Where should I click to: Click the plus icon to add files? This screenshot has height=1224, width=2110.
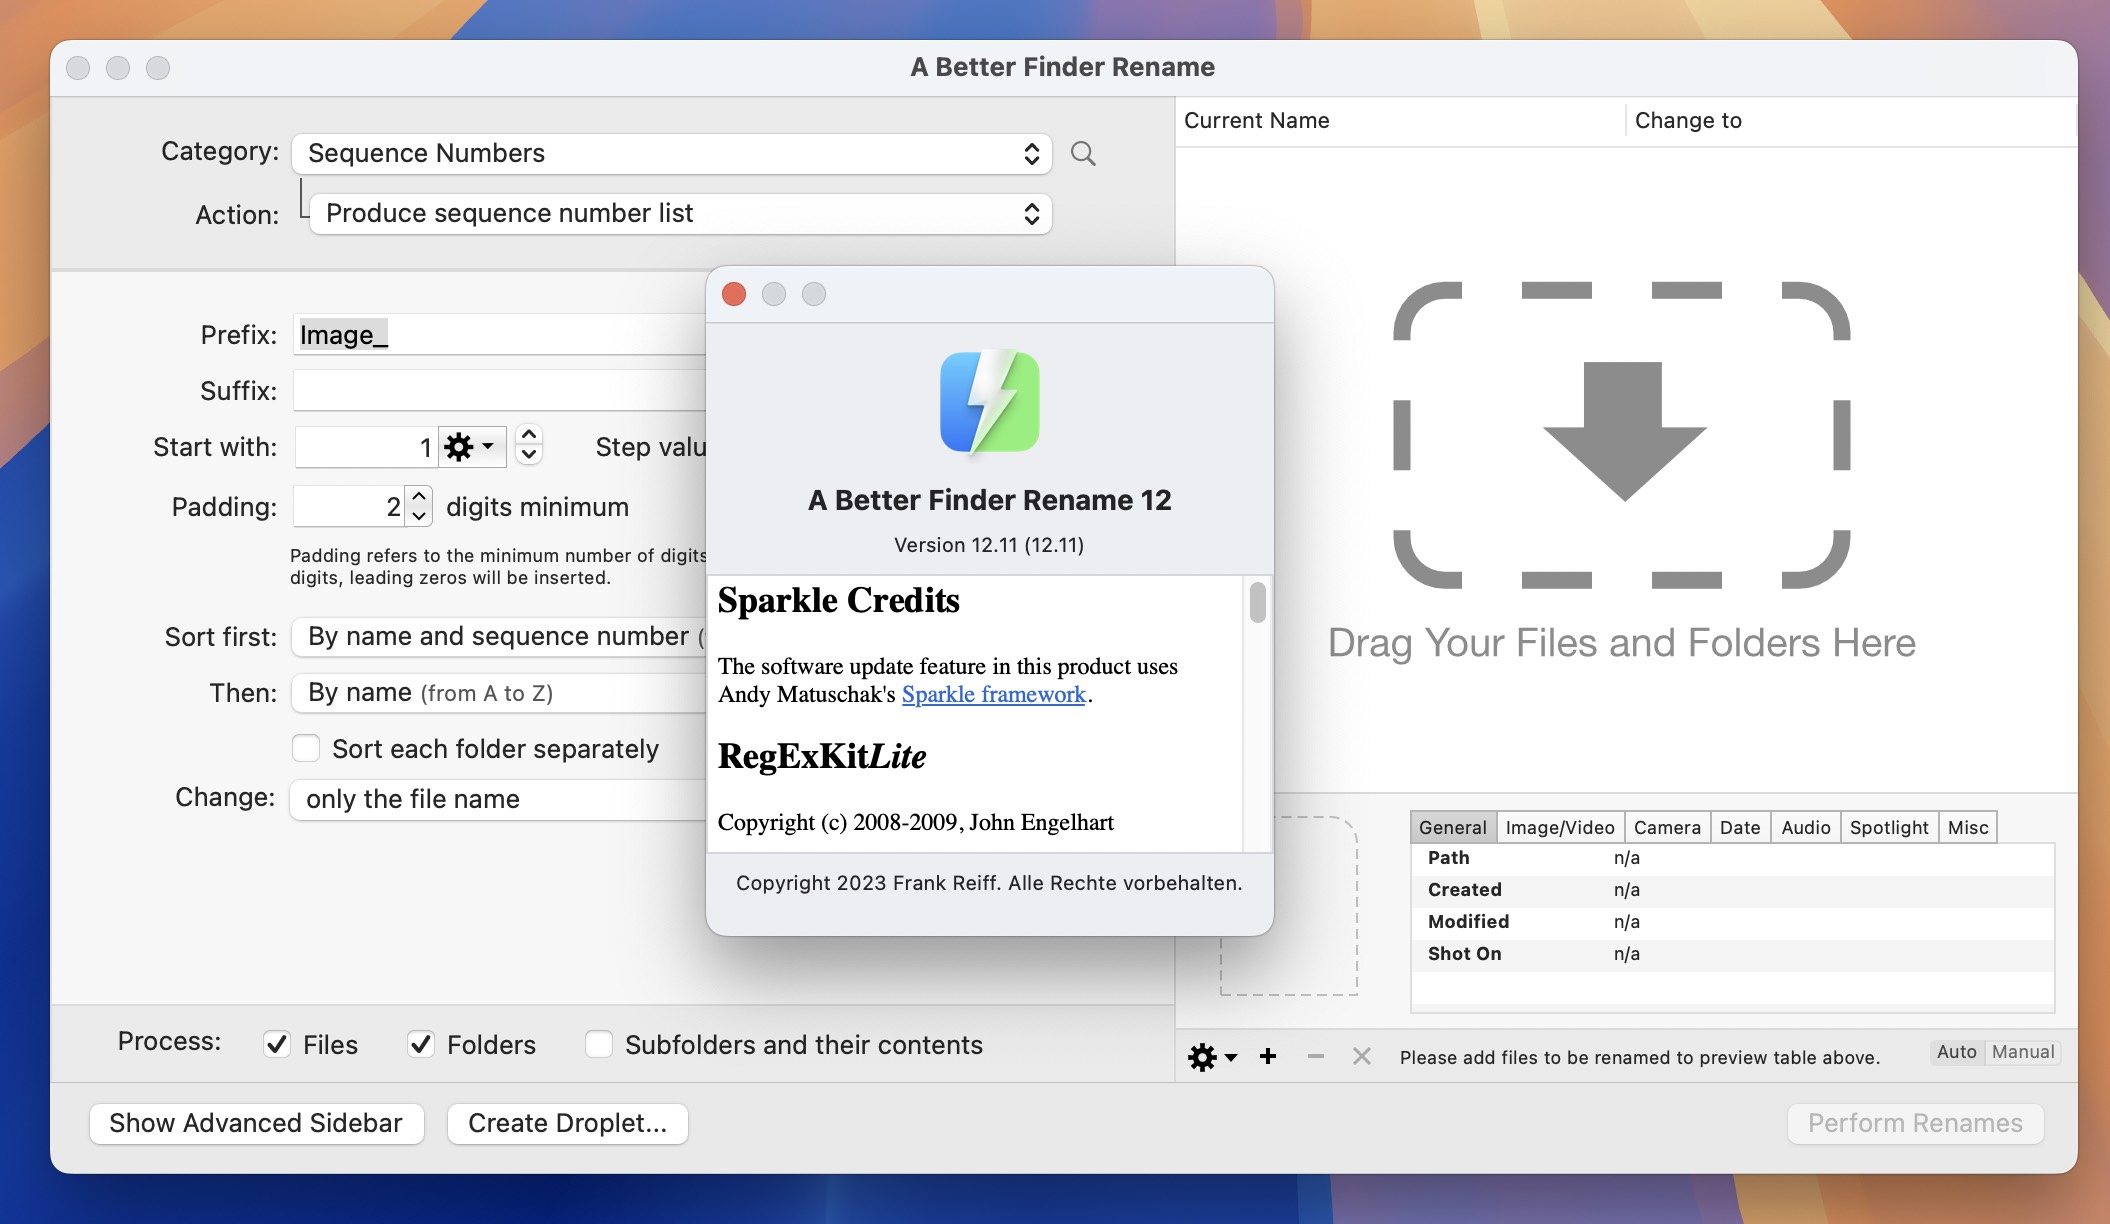(x=1268, y=1056)
